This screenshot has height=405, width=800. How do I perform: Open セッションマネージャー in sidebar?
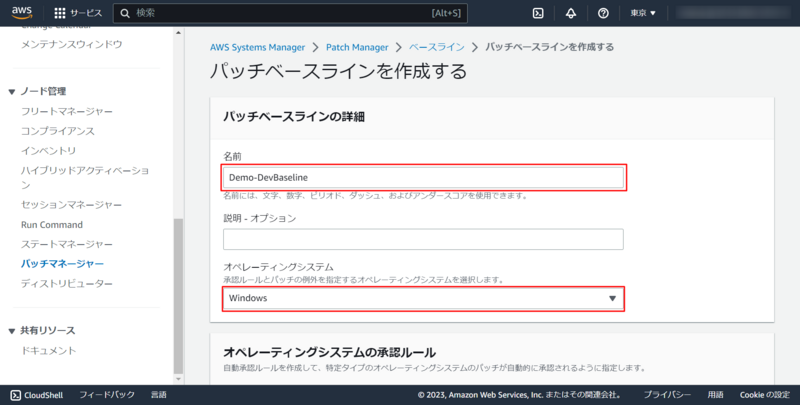[x=71, y=205]
